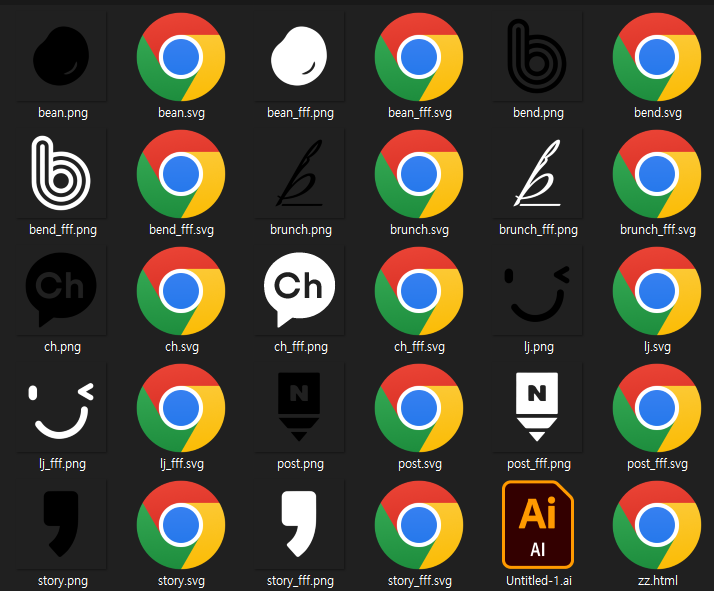Select the Chrome icon of story_fff.svg
Viewport: 714px width, 591px height.
(x=419, y=525)
